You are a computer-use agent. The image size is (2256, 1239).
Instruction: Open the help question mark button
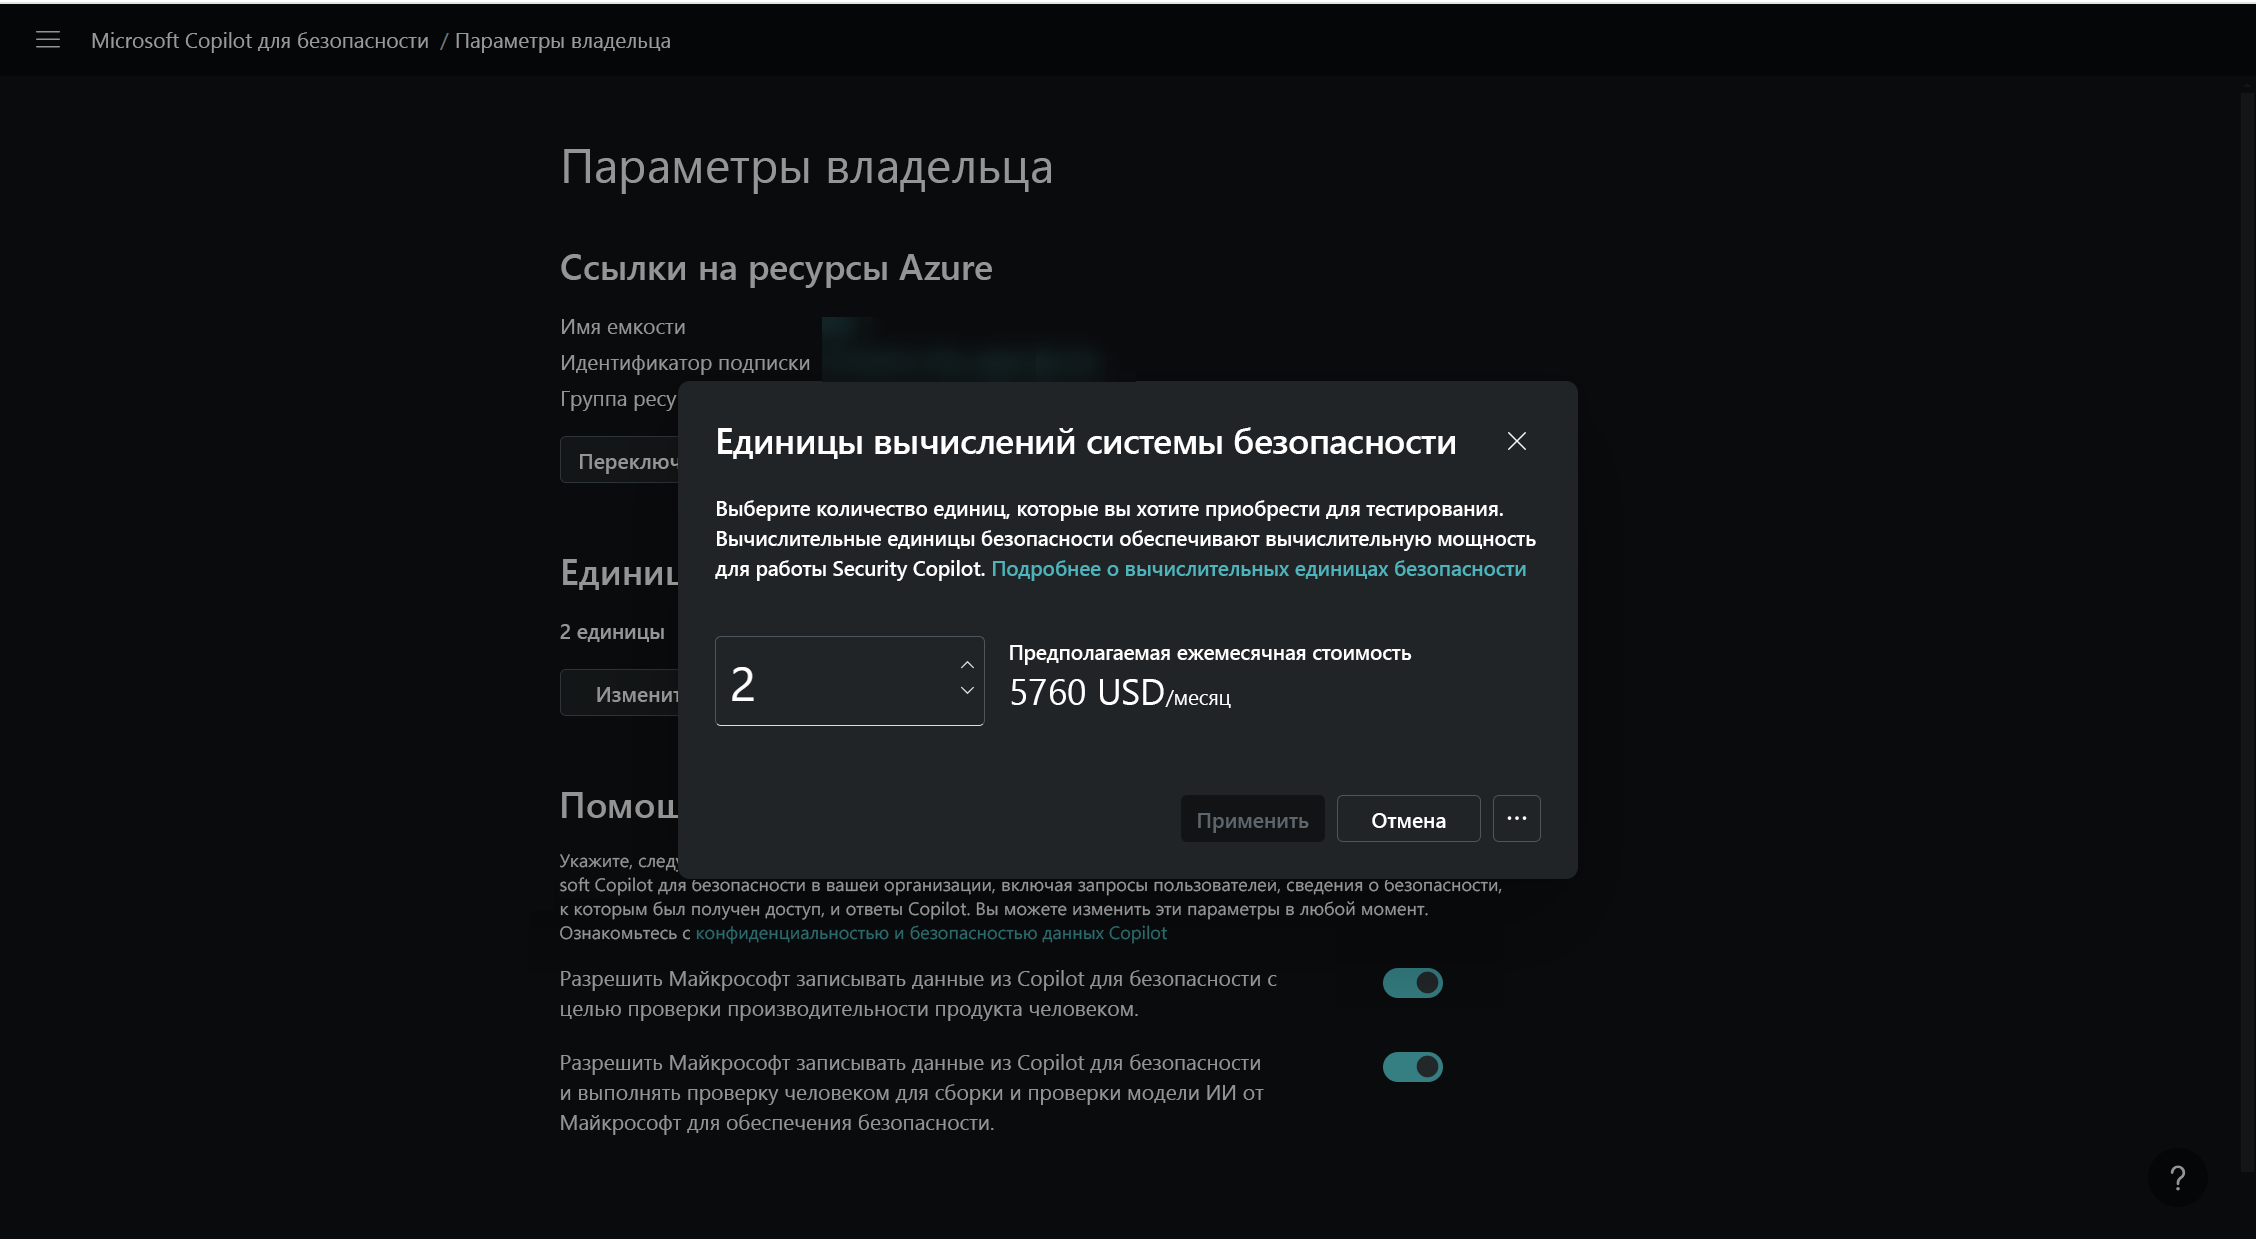(2177, 1177)
